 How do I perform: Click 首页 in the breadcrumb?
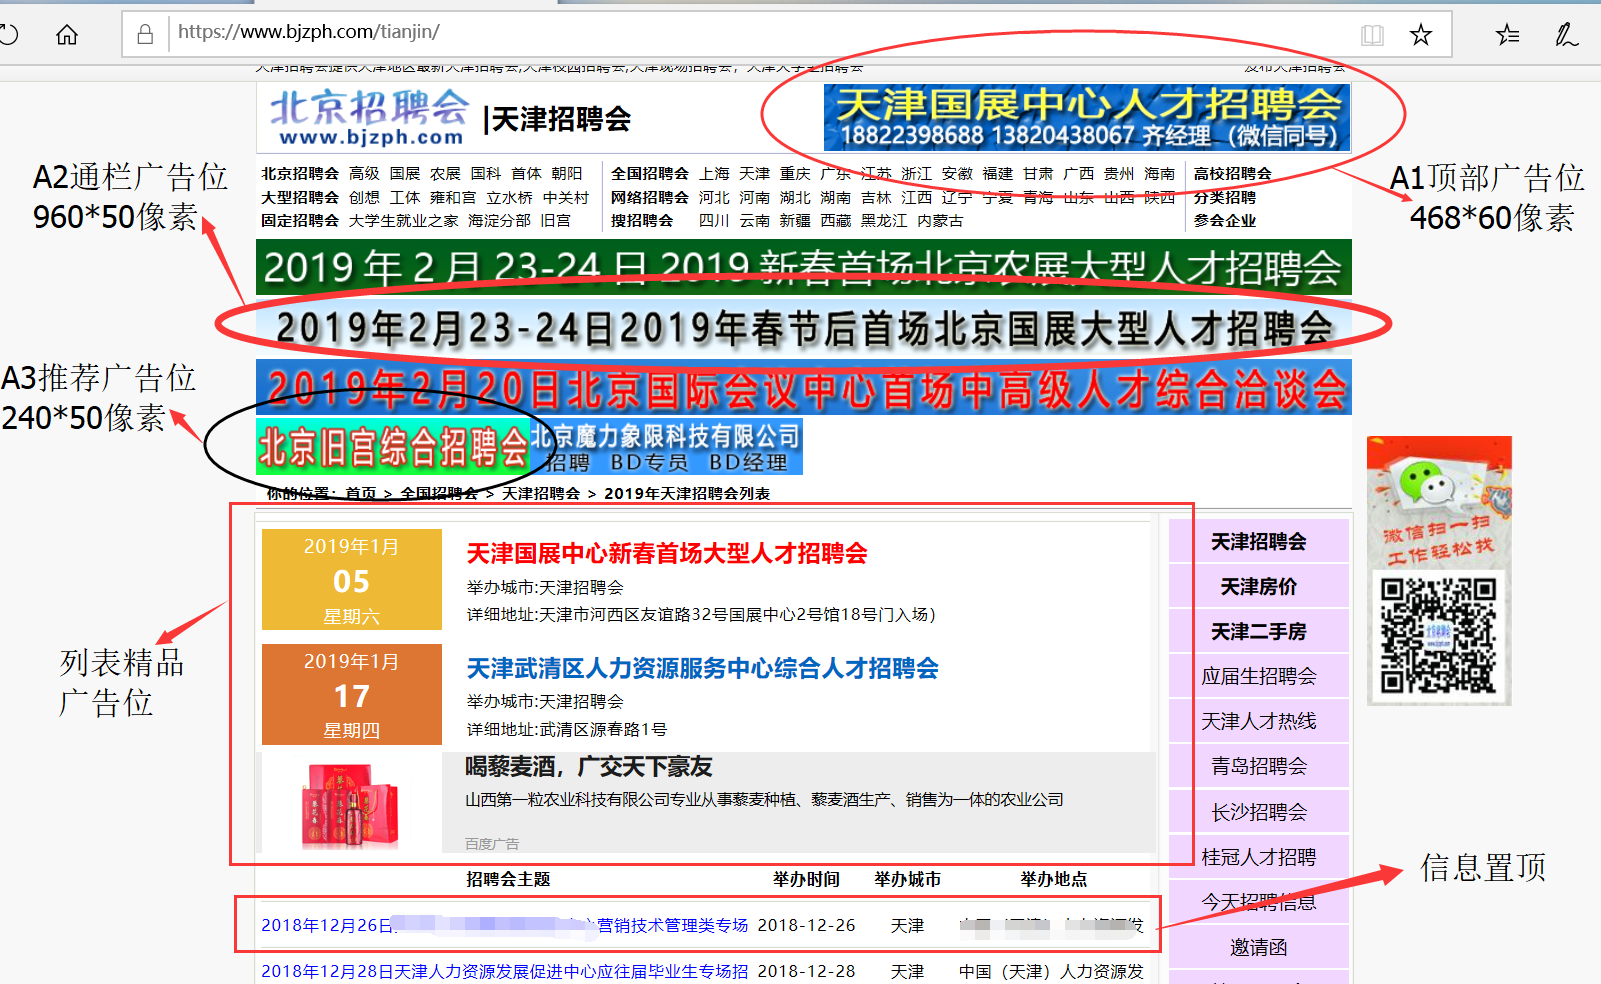pos(361,493)
